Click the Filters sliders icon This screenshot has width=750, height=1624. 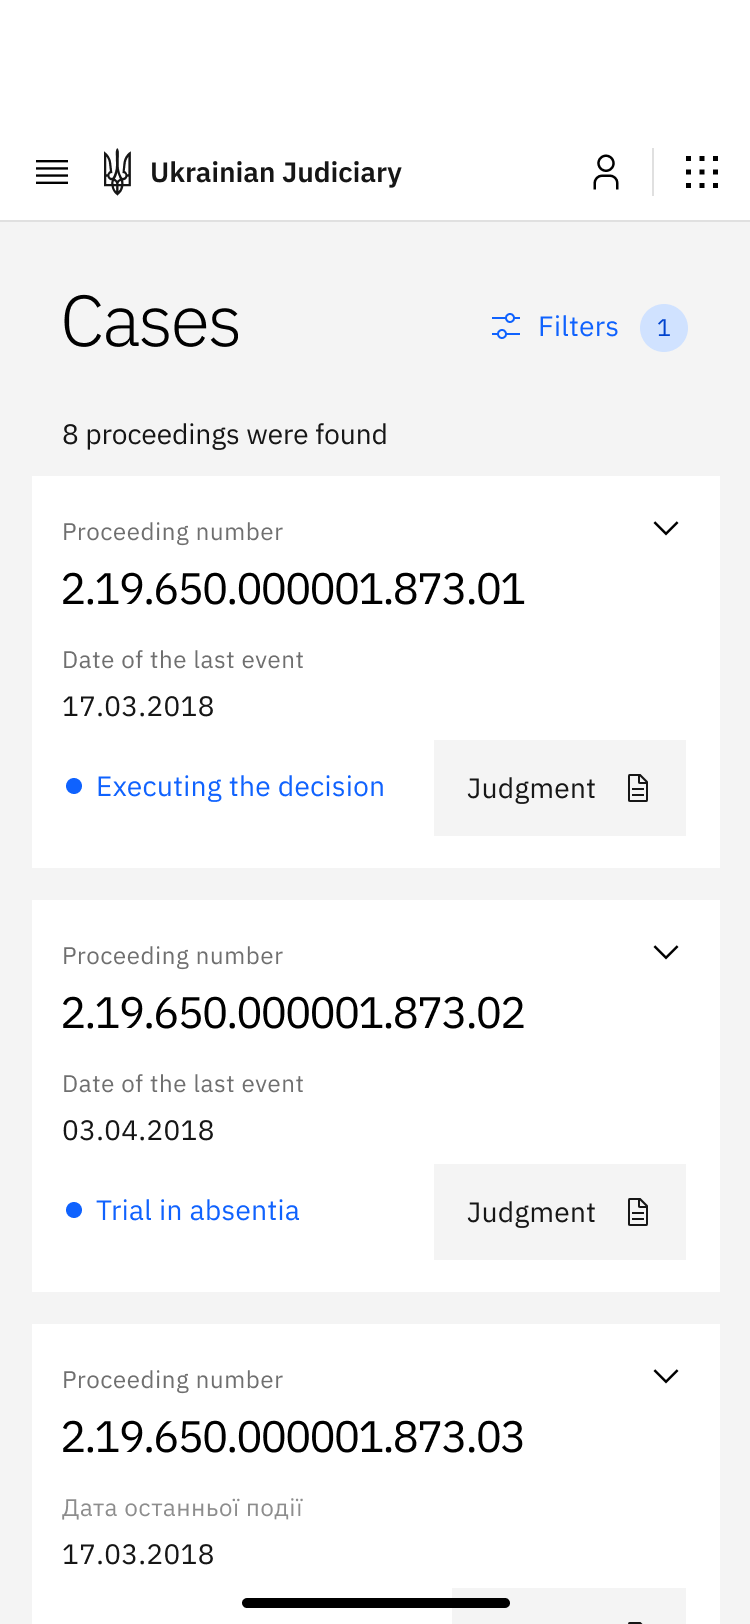(506, 327)
